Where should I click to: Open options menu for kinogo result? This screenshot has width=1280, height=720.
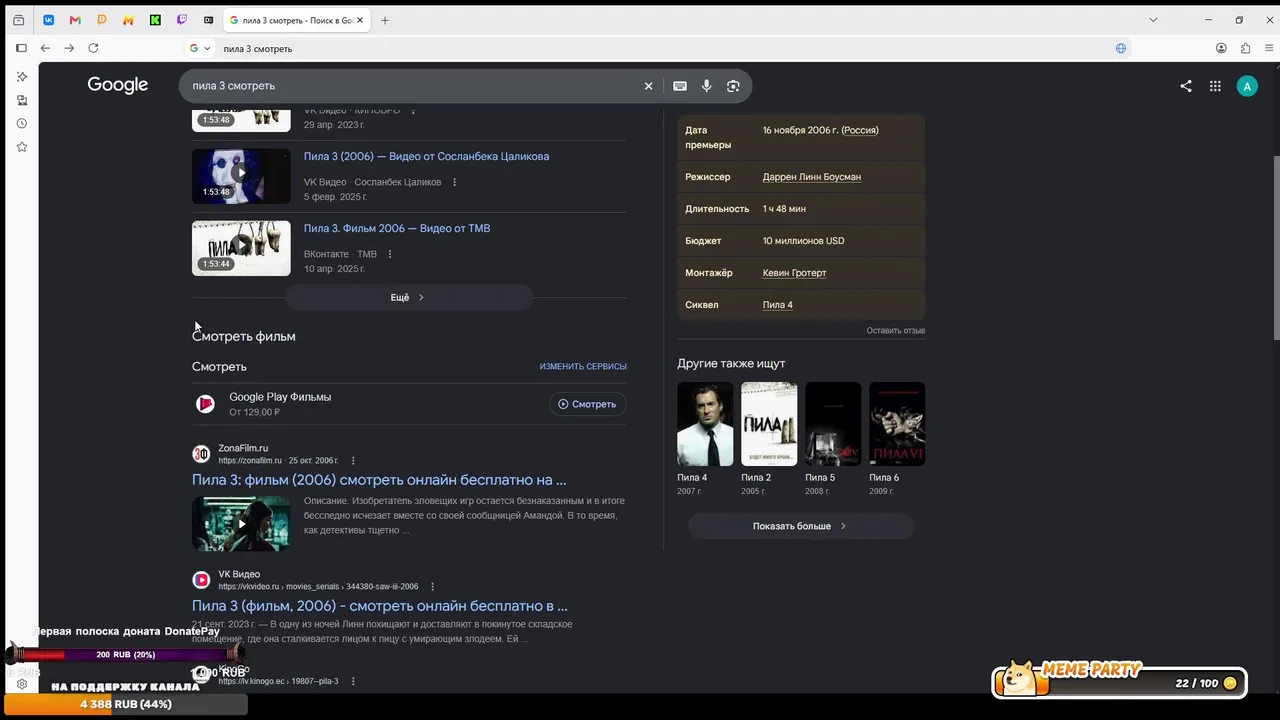(353, 682)
